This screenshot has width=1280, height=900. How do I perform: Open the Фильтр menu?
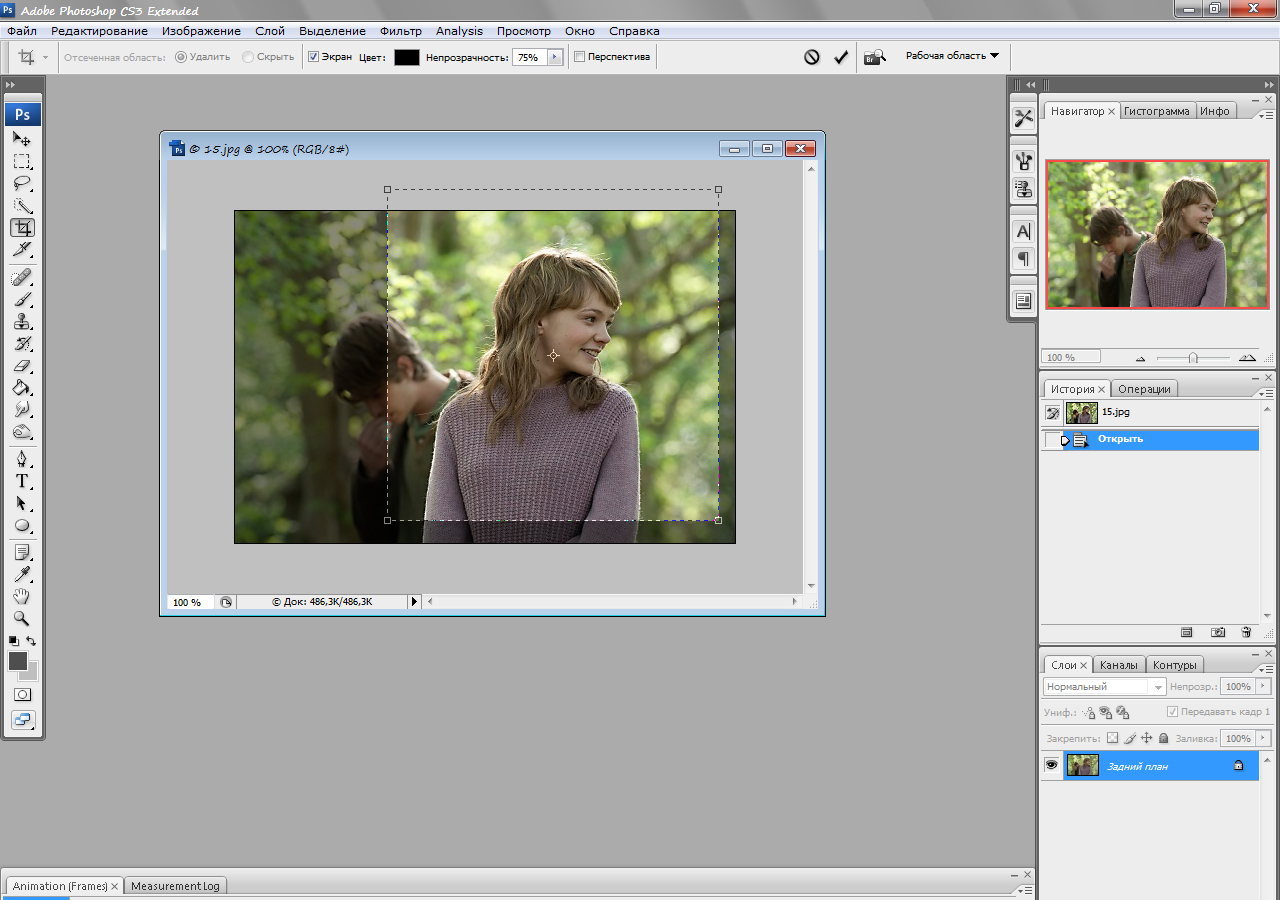click(x=401, y=31)
